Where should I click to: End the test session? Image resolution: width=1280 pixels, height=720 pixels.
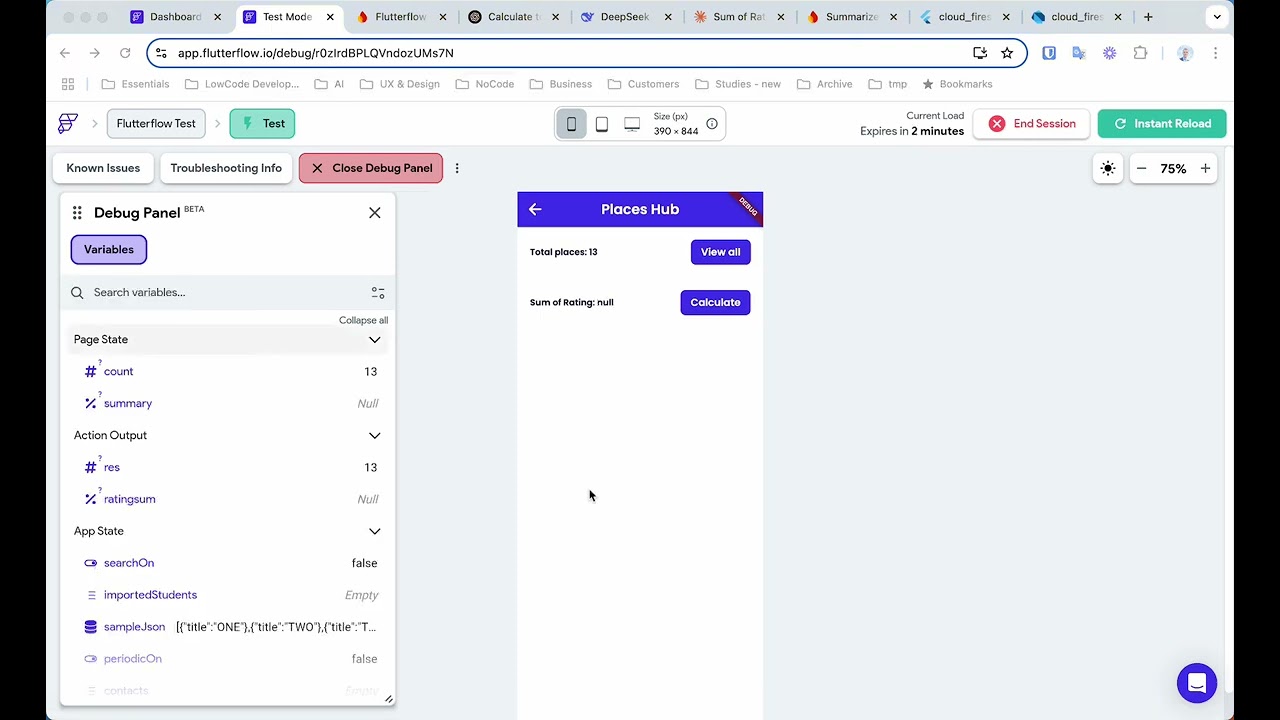[x=1032, y=124]
